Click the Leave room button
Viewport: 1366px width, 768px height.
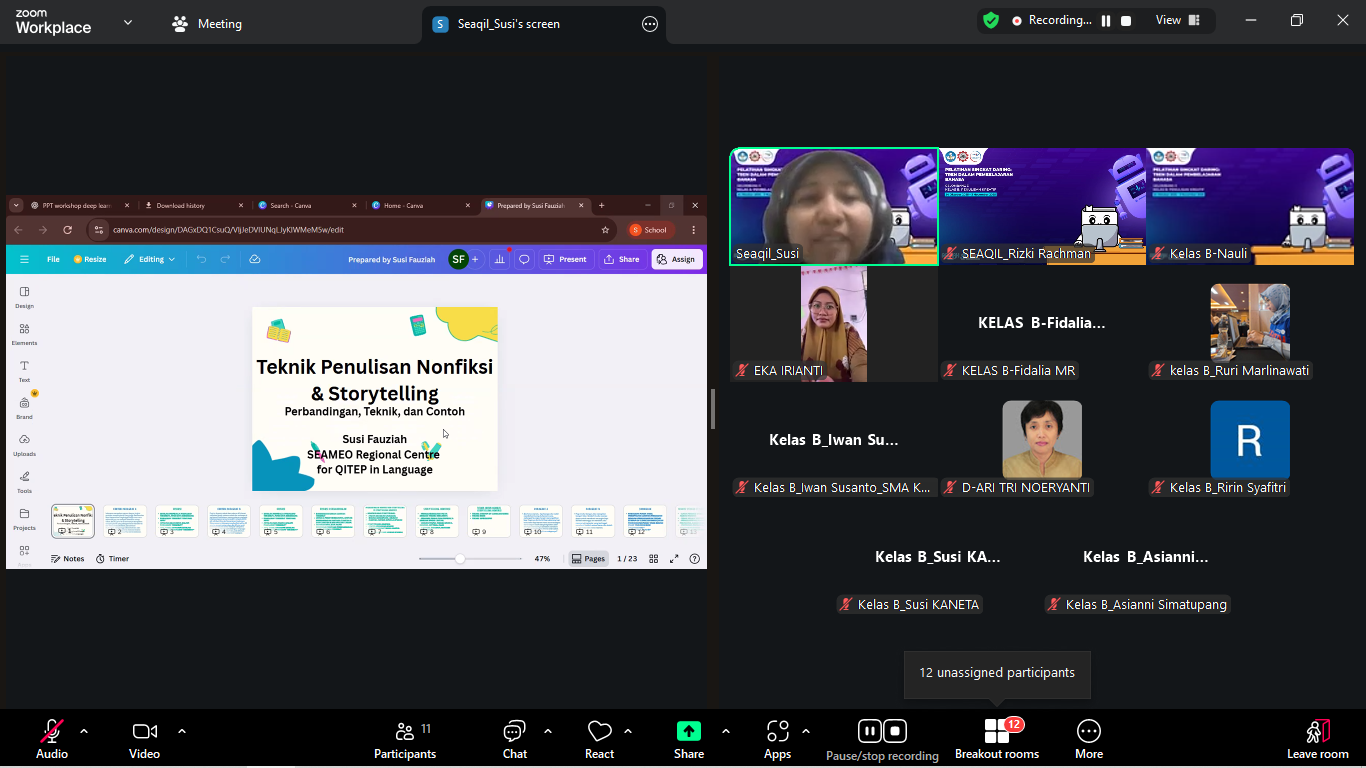pyautogui.click(x=1317, y=738)
